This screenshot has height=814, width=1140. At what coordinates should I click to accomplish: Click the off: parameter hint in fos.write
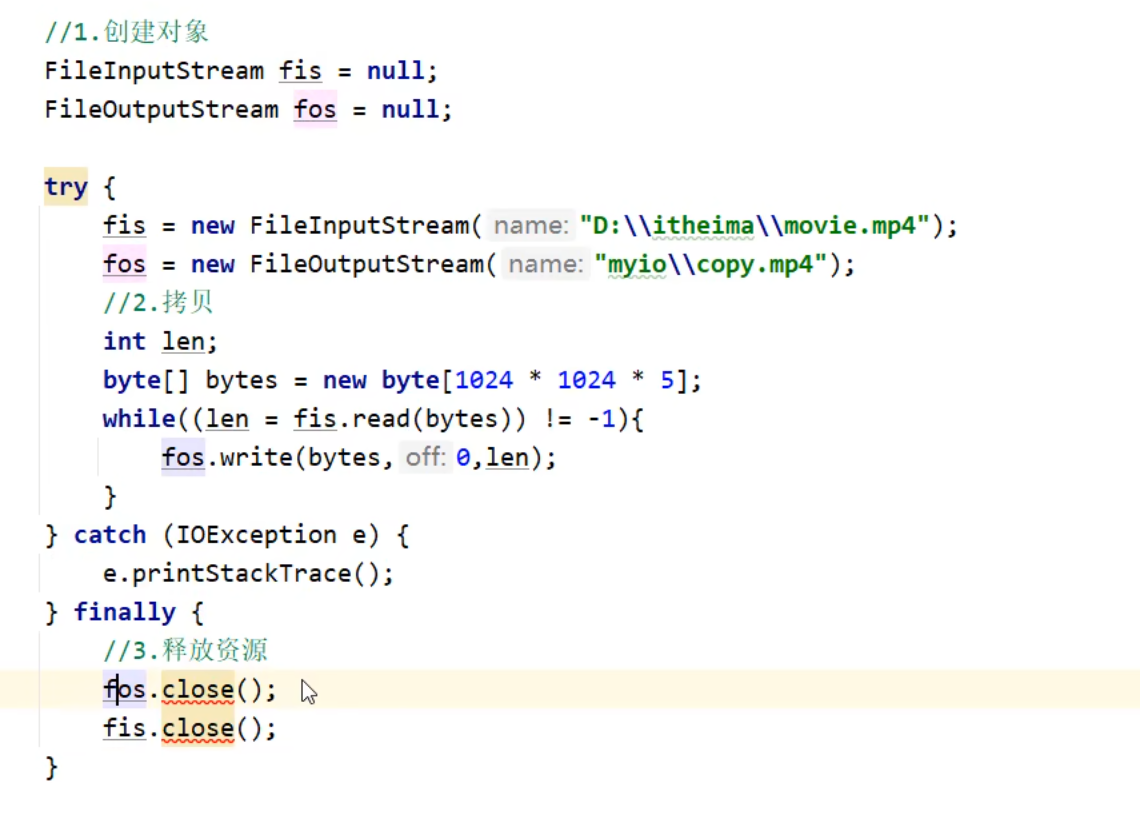425,458
